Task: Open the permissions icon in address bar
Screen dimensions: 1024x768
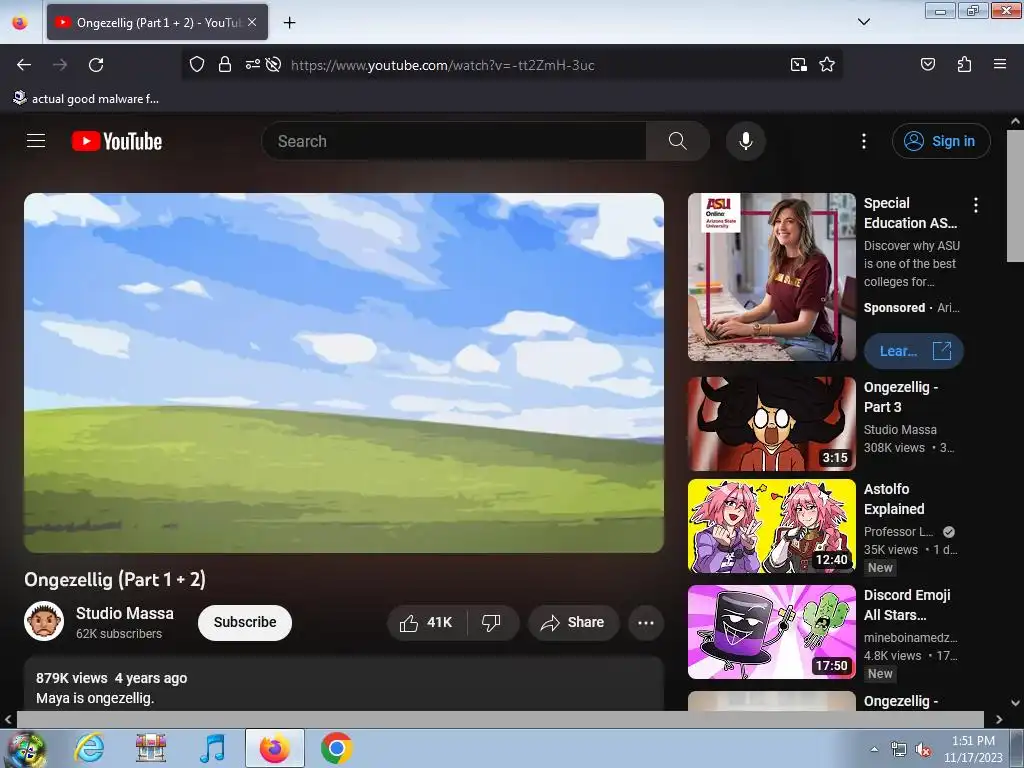Action: click(252, 65)
